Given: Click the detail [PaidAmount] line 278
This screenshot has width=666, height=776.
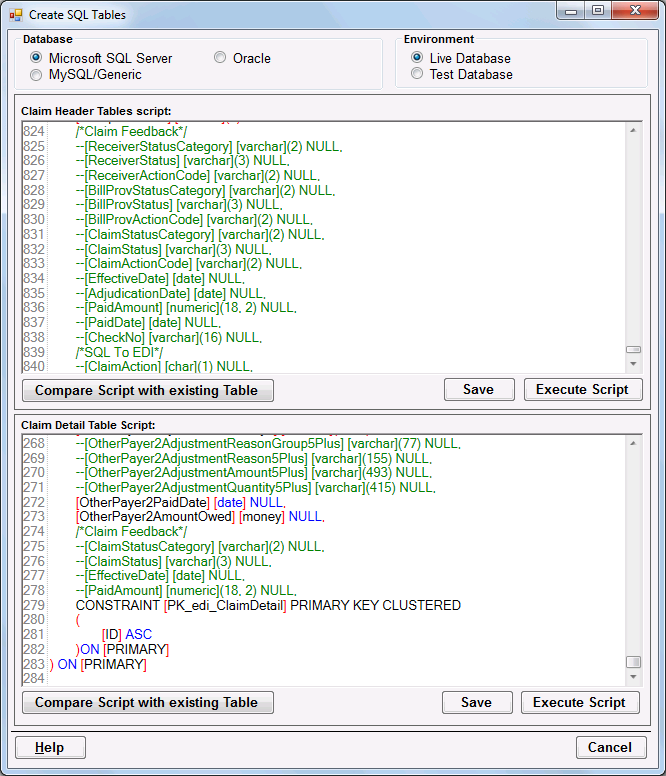Looking at the screenshot, I should (186, 590).
